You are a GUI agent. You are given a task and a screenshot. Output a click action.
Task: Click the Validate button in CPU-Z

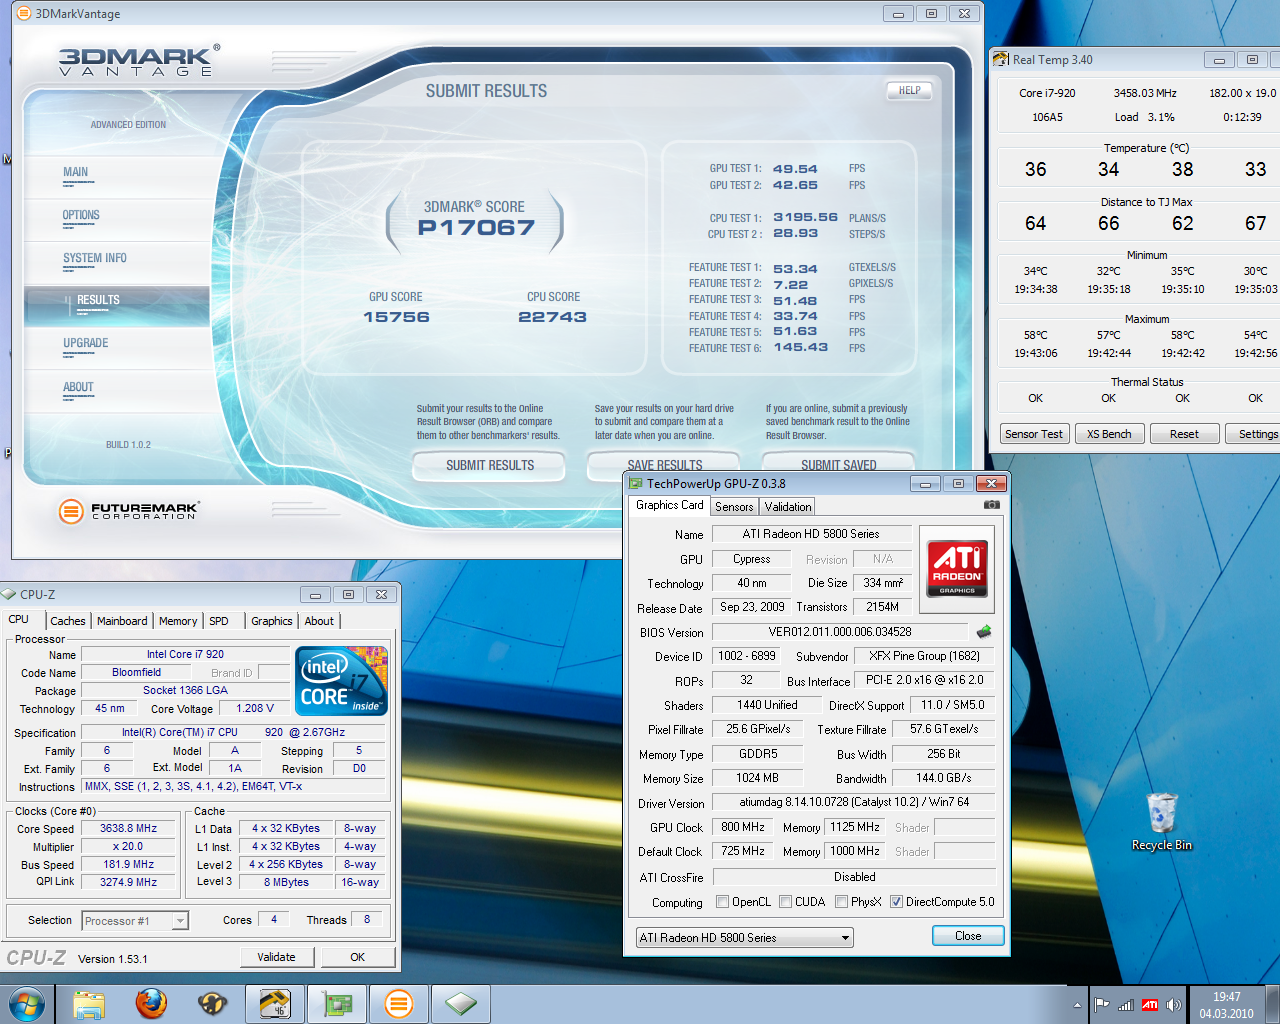pos(276,957)
